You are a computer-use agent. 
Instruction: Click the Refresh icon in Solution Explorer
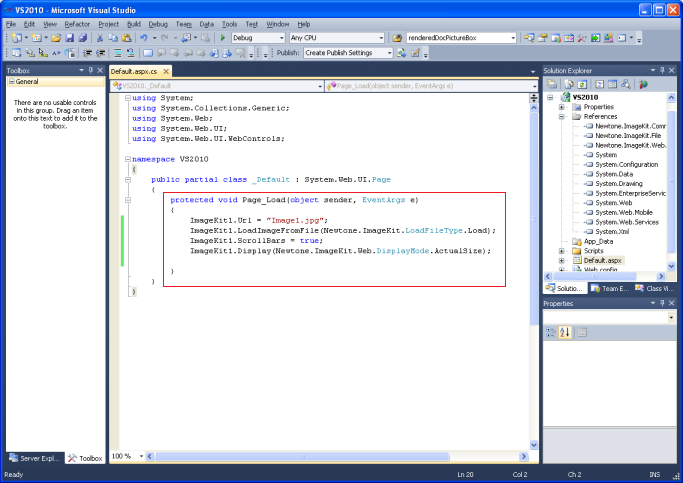[582, 84]
